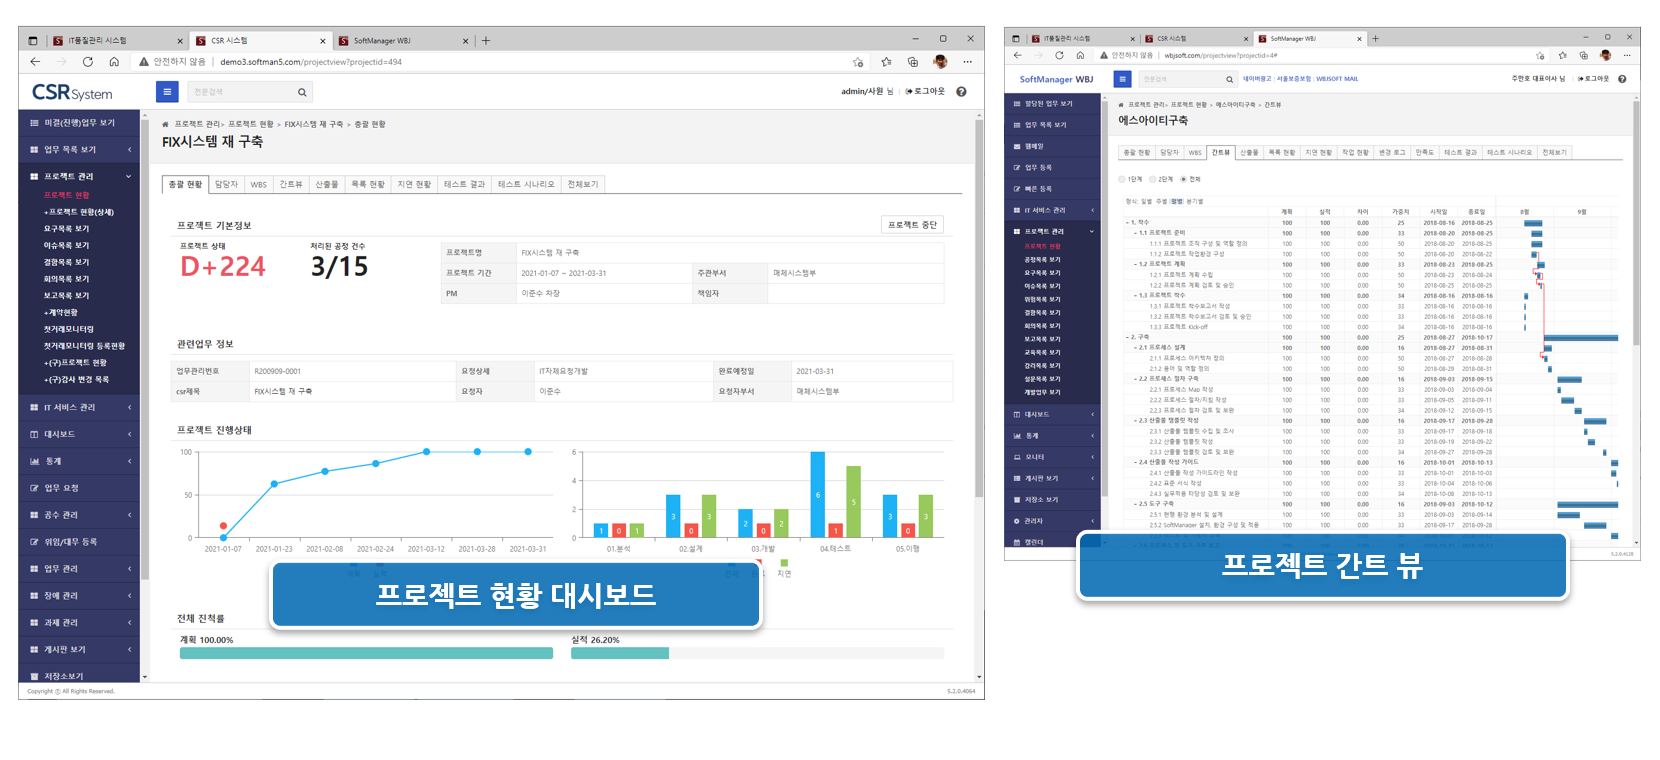Select the 전체 radio button
The width and height of the screenshot is (1660, 760).
1184,180
